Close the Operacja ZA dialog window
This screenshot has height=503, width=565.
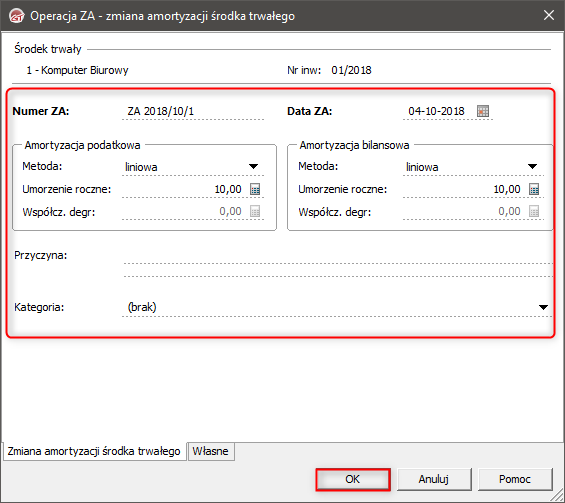[549, 15]
